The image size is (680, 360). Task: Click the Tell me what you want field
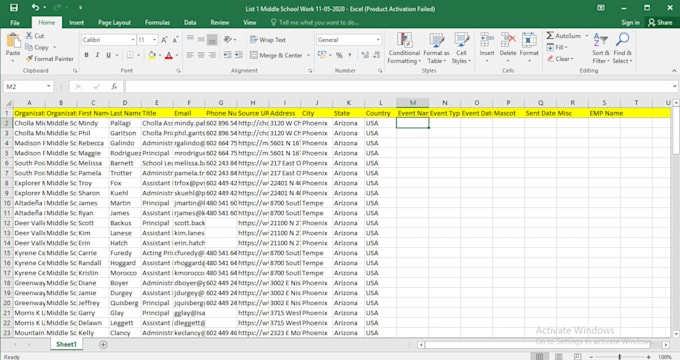point(315,22)
